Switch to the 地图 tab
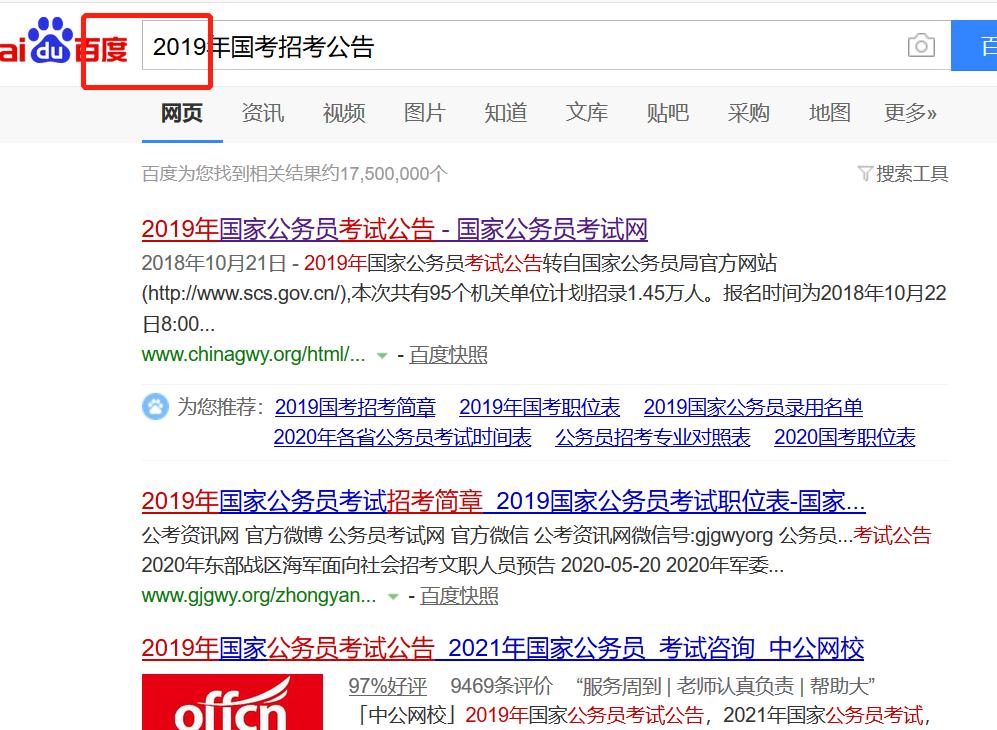 click(x=829, y=113)
